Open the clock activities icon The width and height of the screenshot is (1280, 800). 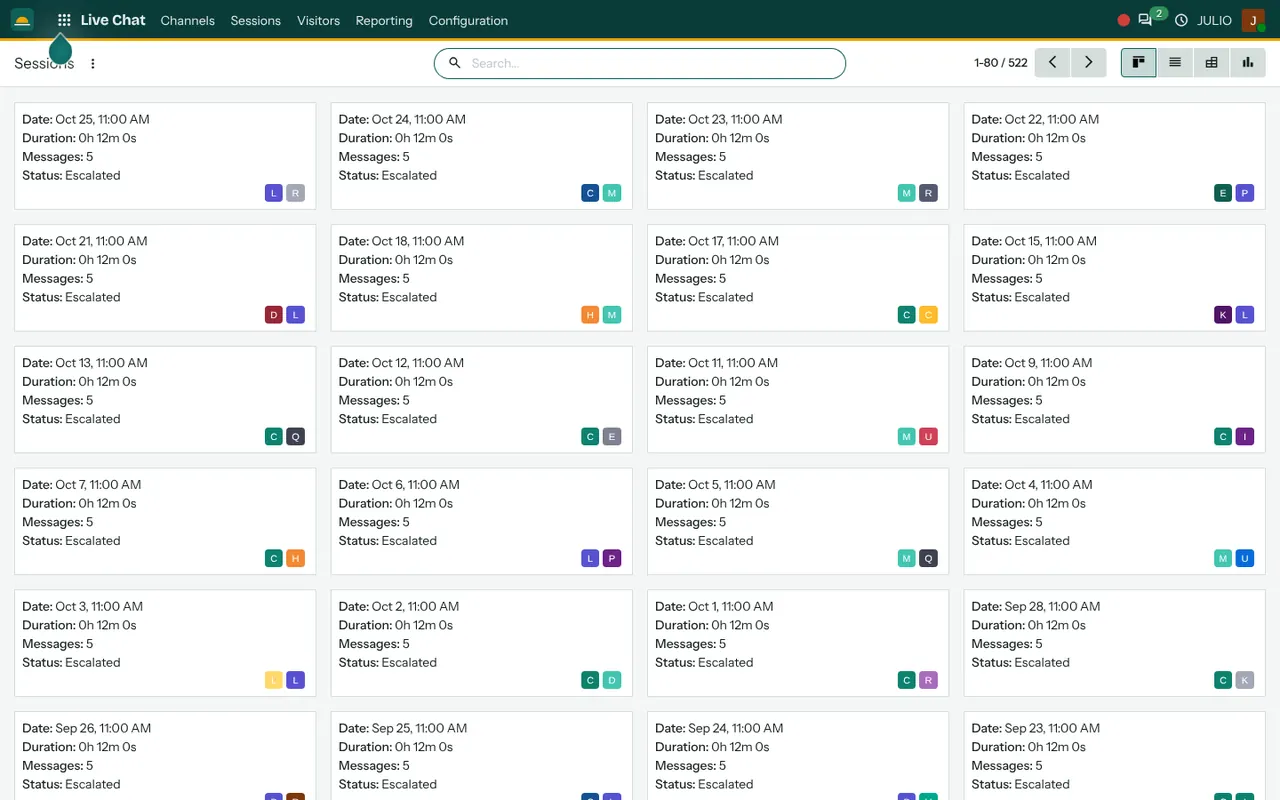[x=1181, y=20]
